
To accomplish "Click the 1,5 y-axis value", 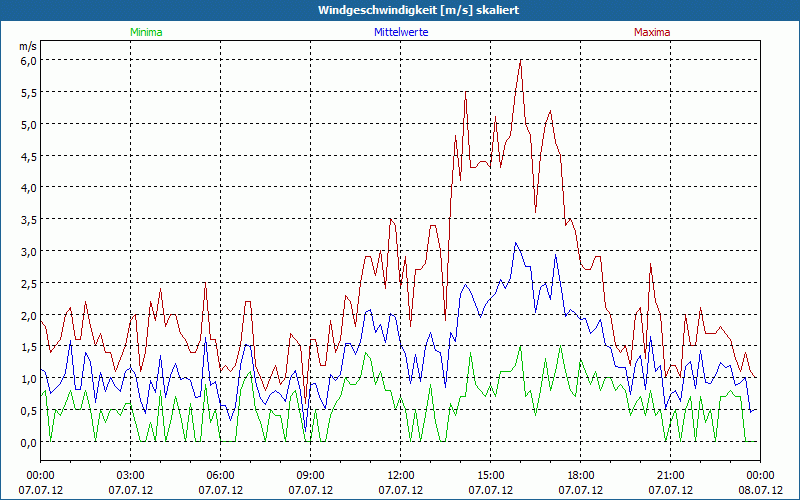I will coord(29,347).
